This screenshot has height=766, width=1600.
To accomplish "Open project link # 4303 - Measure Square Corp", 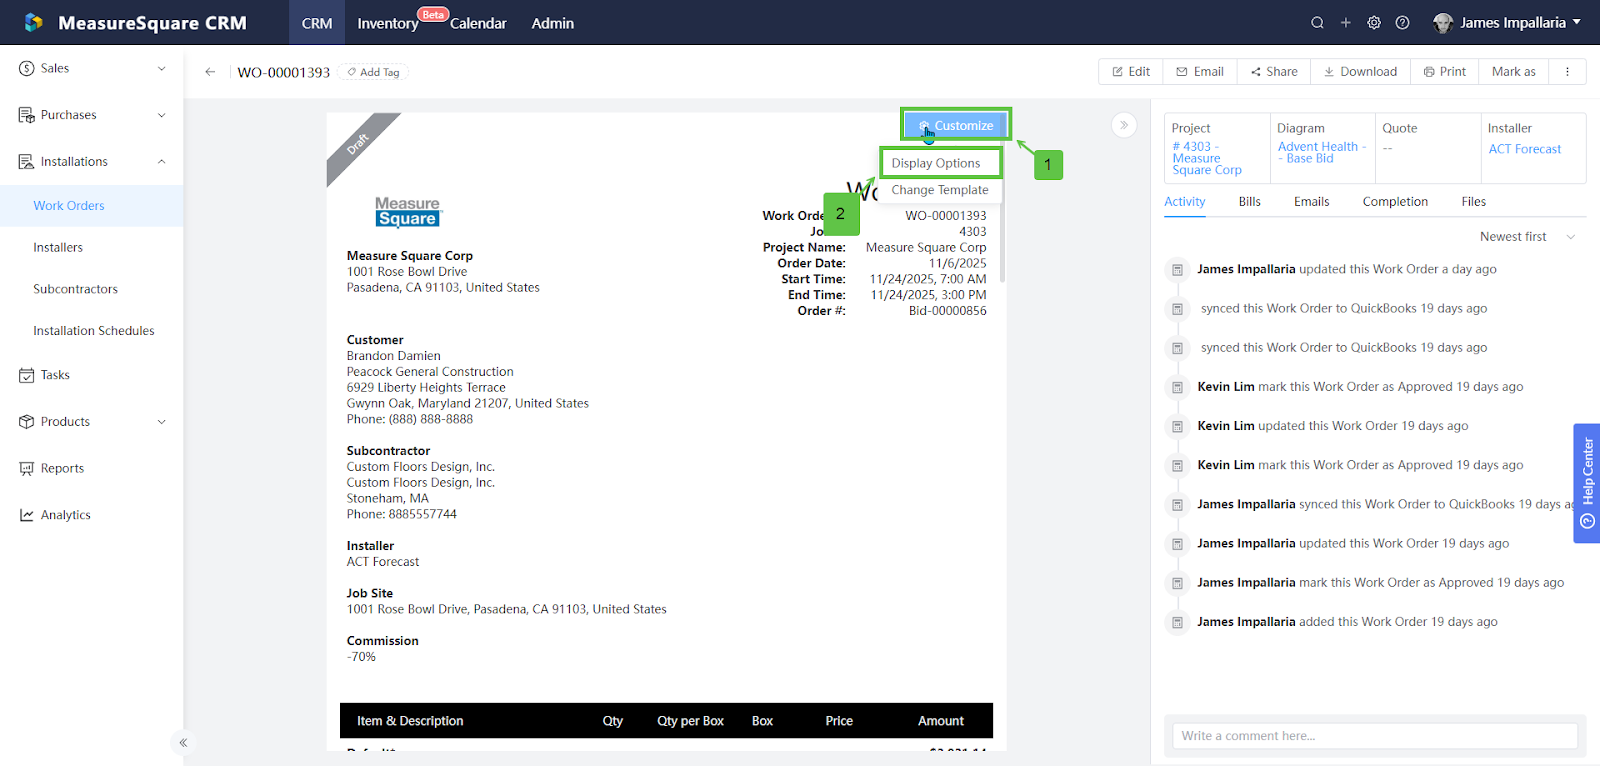I will [x=1207, y=158].
